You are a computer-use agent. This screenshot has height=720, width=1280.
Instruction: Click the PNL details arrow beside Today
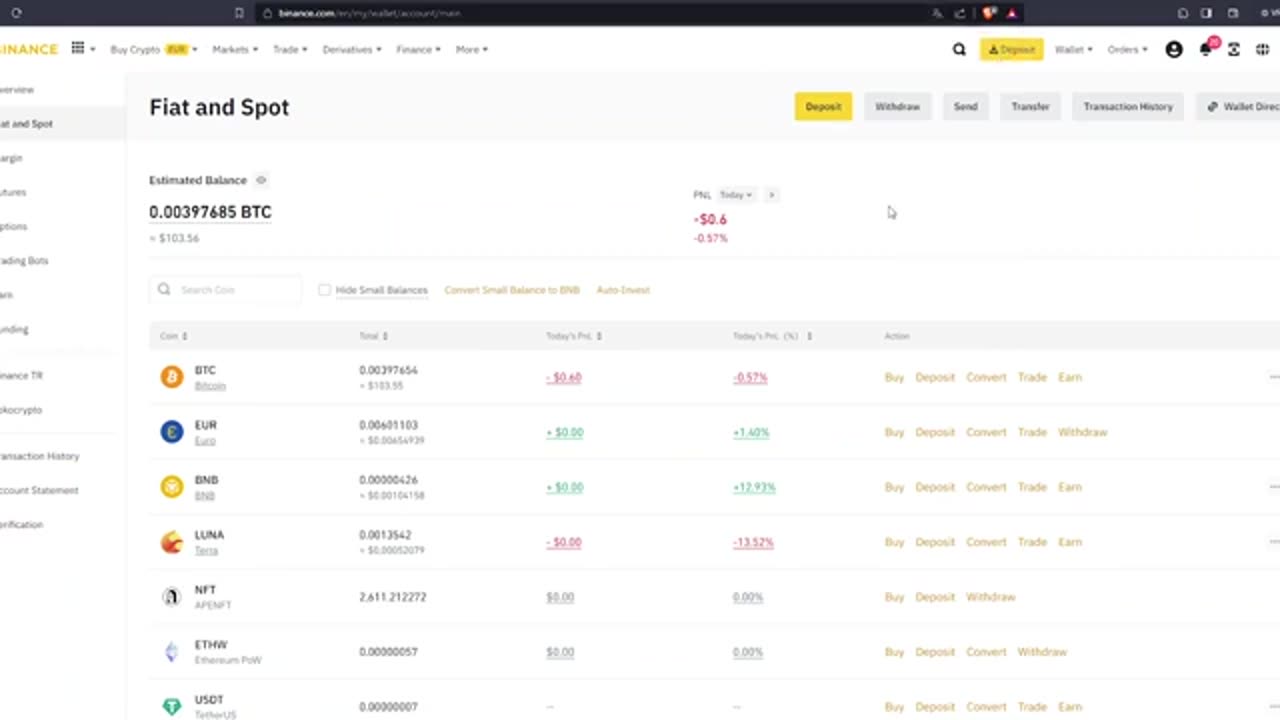coord(771,194)
